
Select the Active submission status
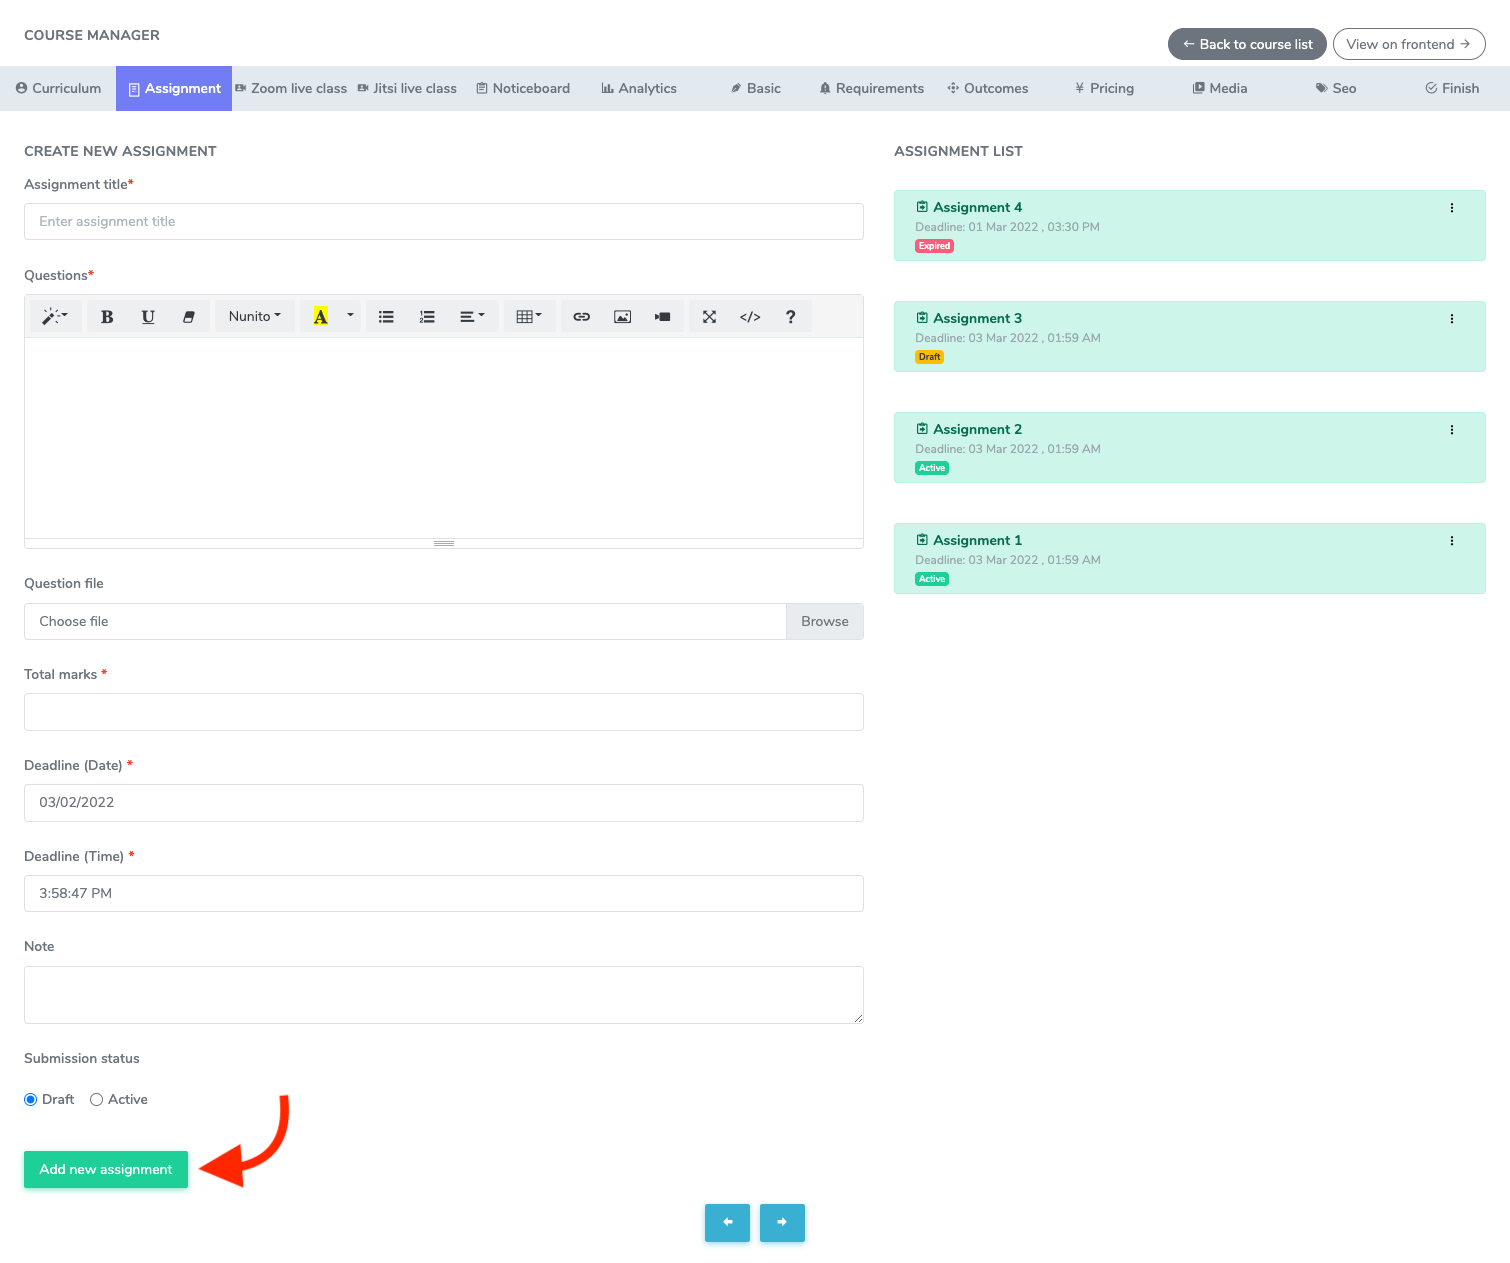[x=97, y=1099]
